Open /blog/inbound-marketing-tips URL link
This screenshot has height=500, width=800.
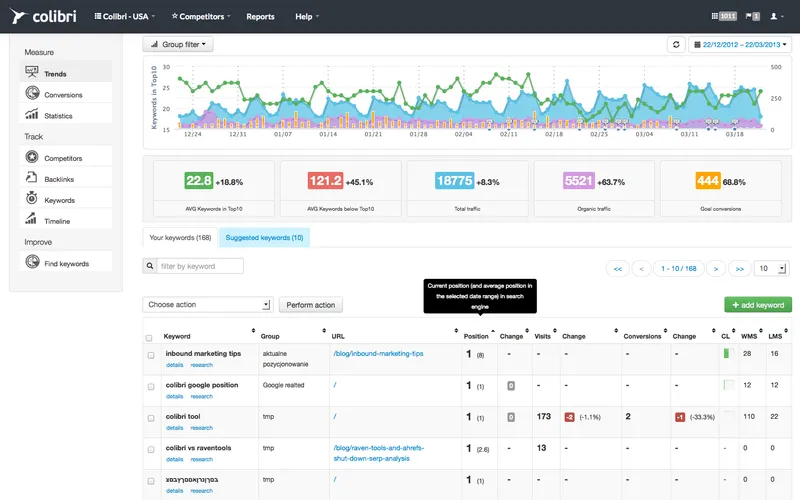pyautogui.click(x=378, y=353)
